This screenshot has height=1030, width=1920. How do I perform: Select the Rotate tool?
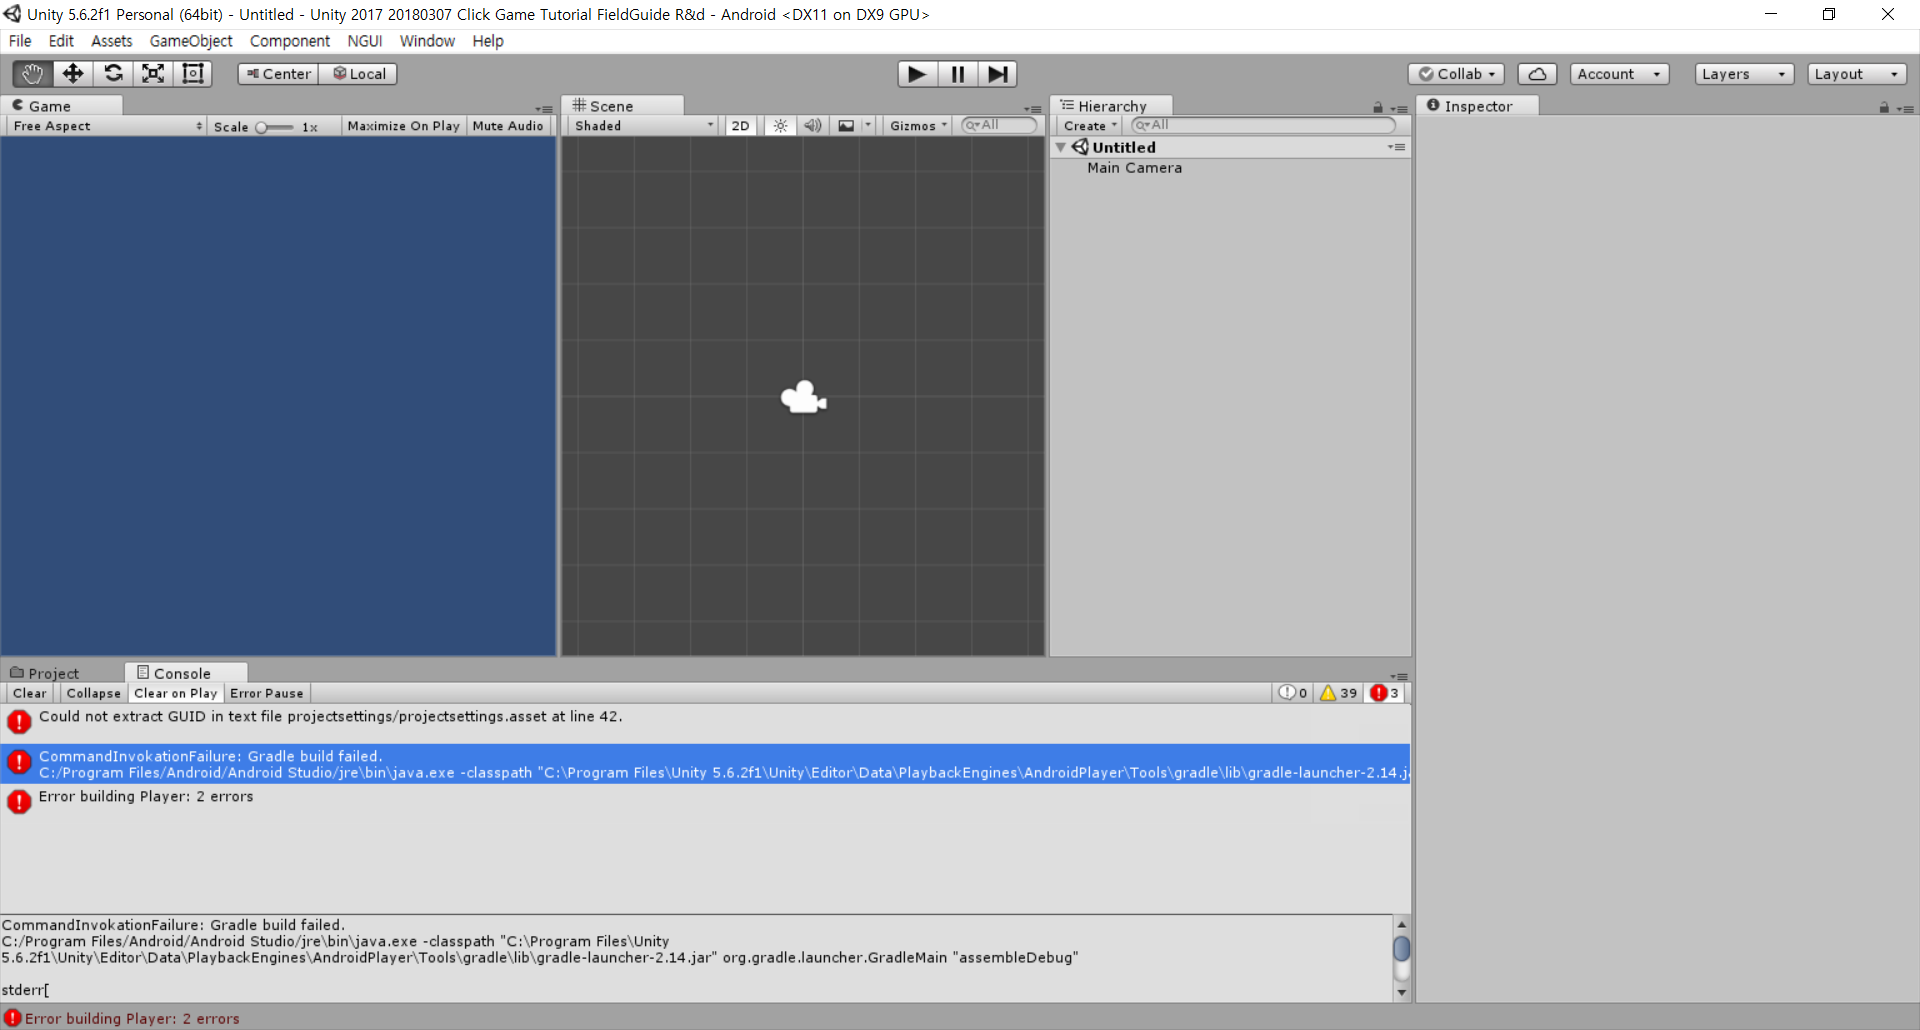pos(113,74)
